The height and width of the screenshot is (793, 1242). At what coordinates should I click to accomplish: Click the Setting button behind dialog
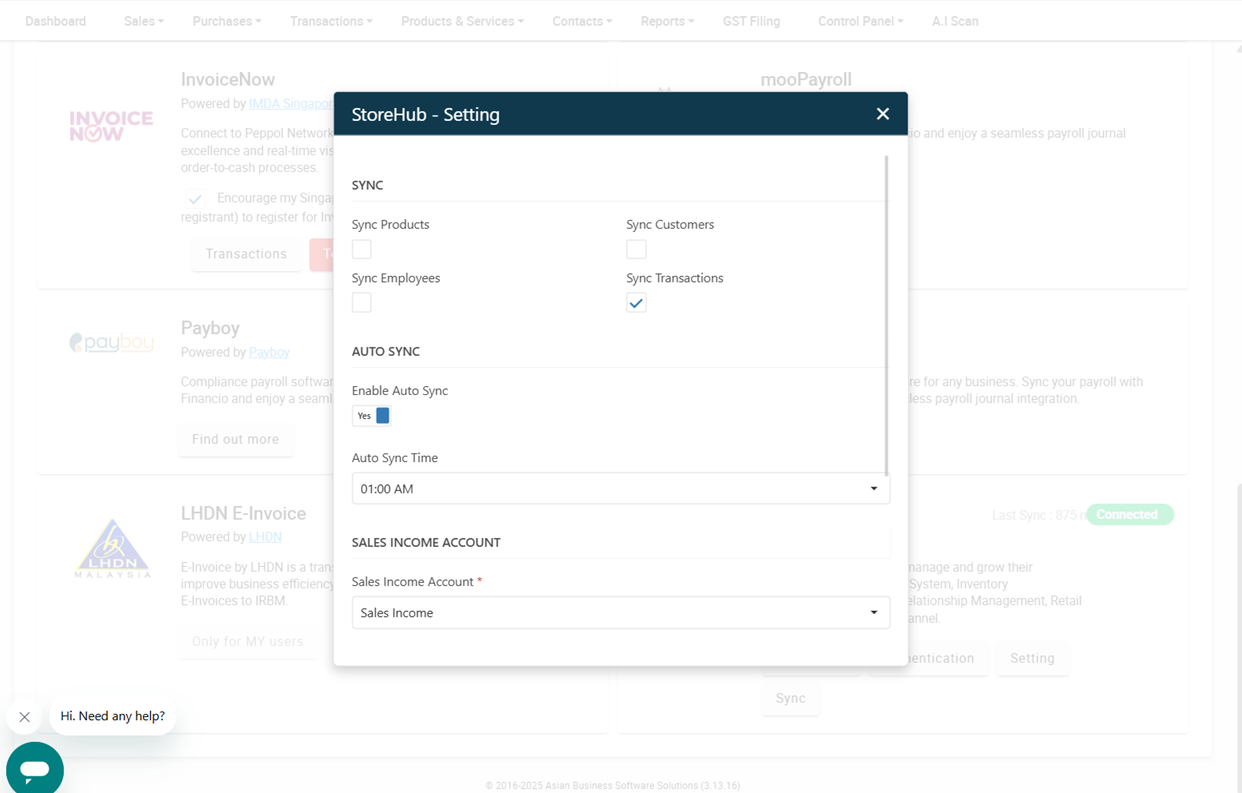1032,658
